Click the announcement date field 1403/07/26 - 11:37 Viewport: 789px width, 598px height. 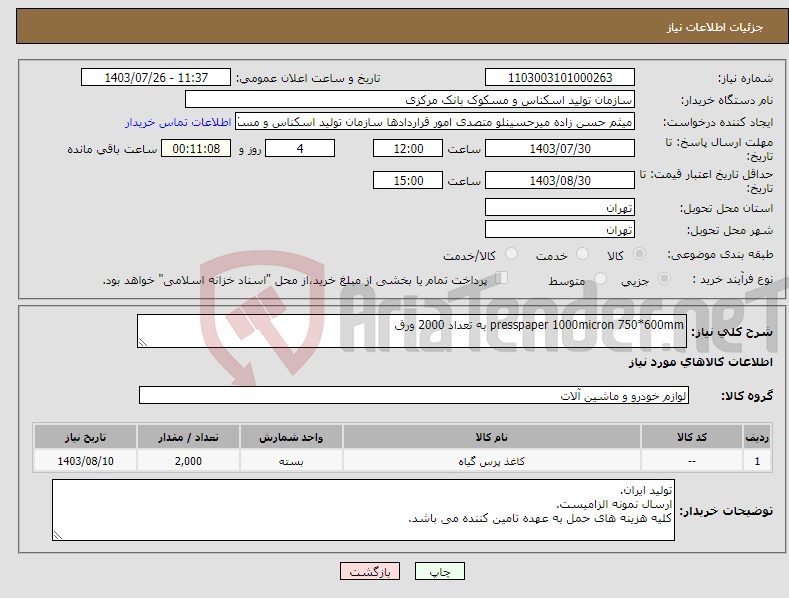[156, 78]
